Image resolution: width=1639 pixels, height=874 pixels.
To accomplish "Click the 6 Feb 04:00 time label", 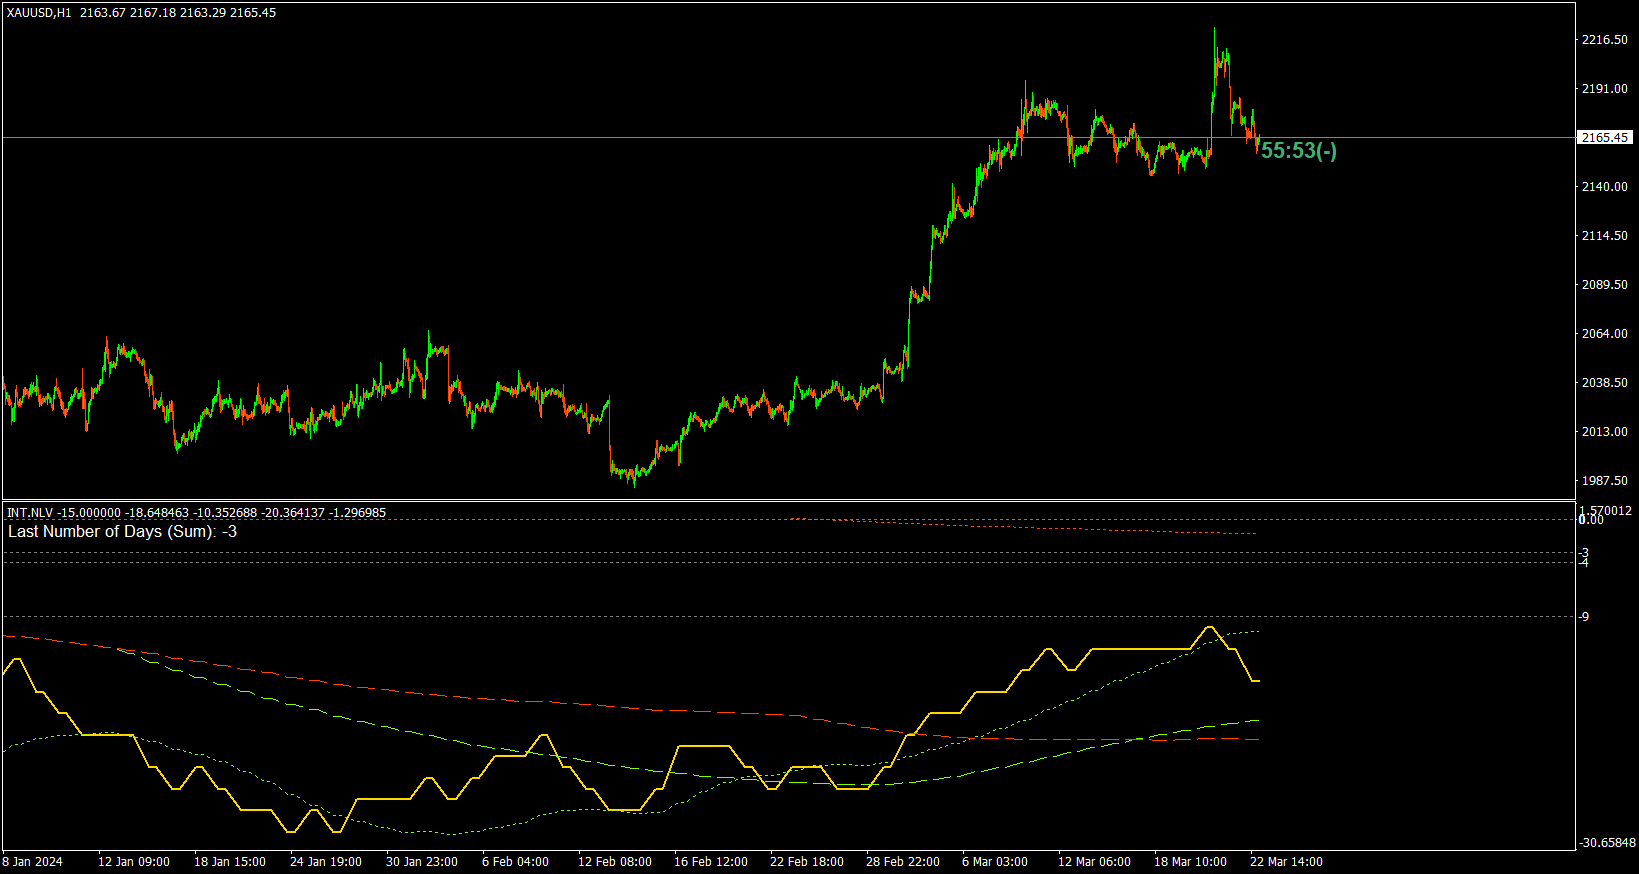I will point(515,862).
